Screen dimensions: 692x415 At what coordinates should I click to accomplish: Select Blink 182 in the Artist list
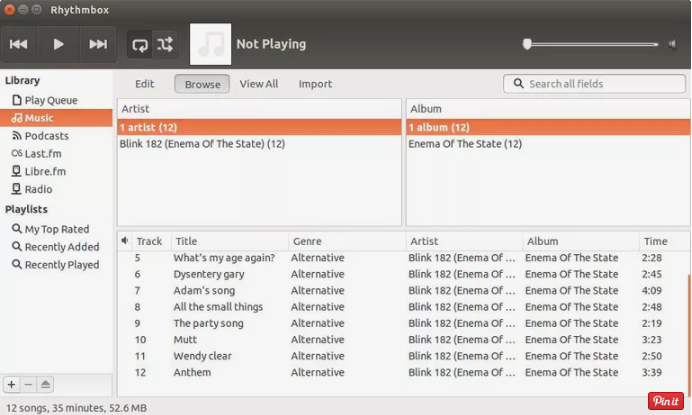[259, 144]
